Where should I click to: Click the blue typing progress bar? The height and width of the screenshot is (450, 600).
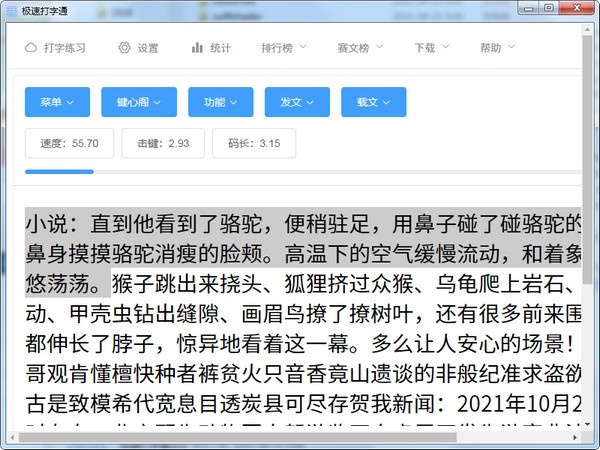59,172
